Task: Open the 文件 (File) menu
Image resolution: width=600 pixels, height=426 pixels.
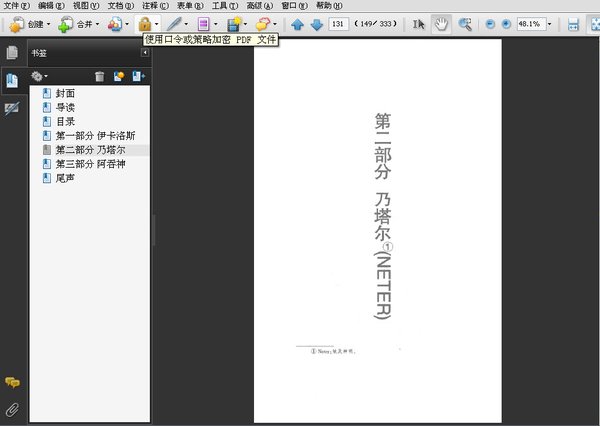Action: 16,5
